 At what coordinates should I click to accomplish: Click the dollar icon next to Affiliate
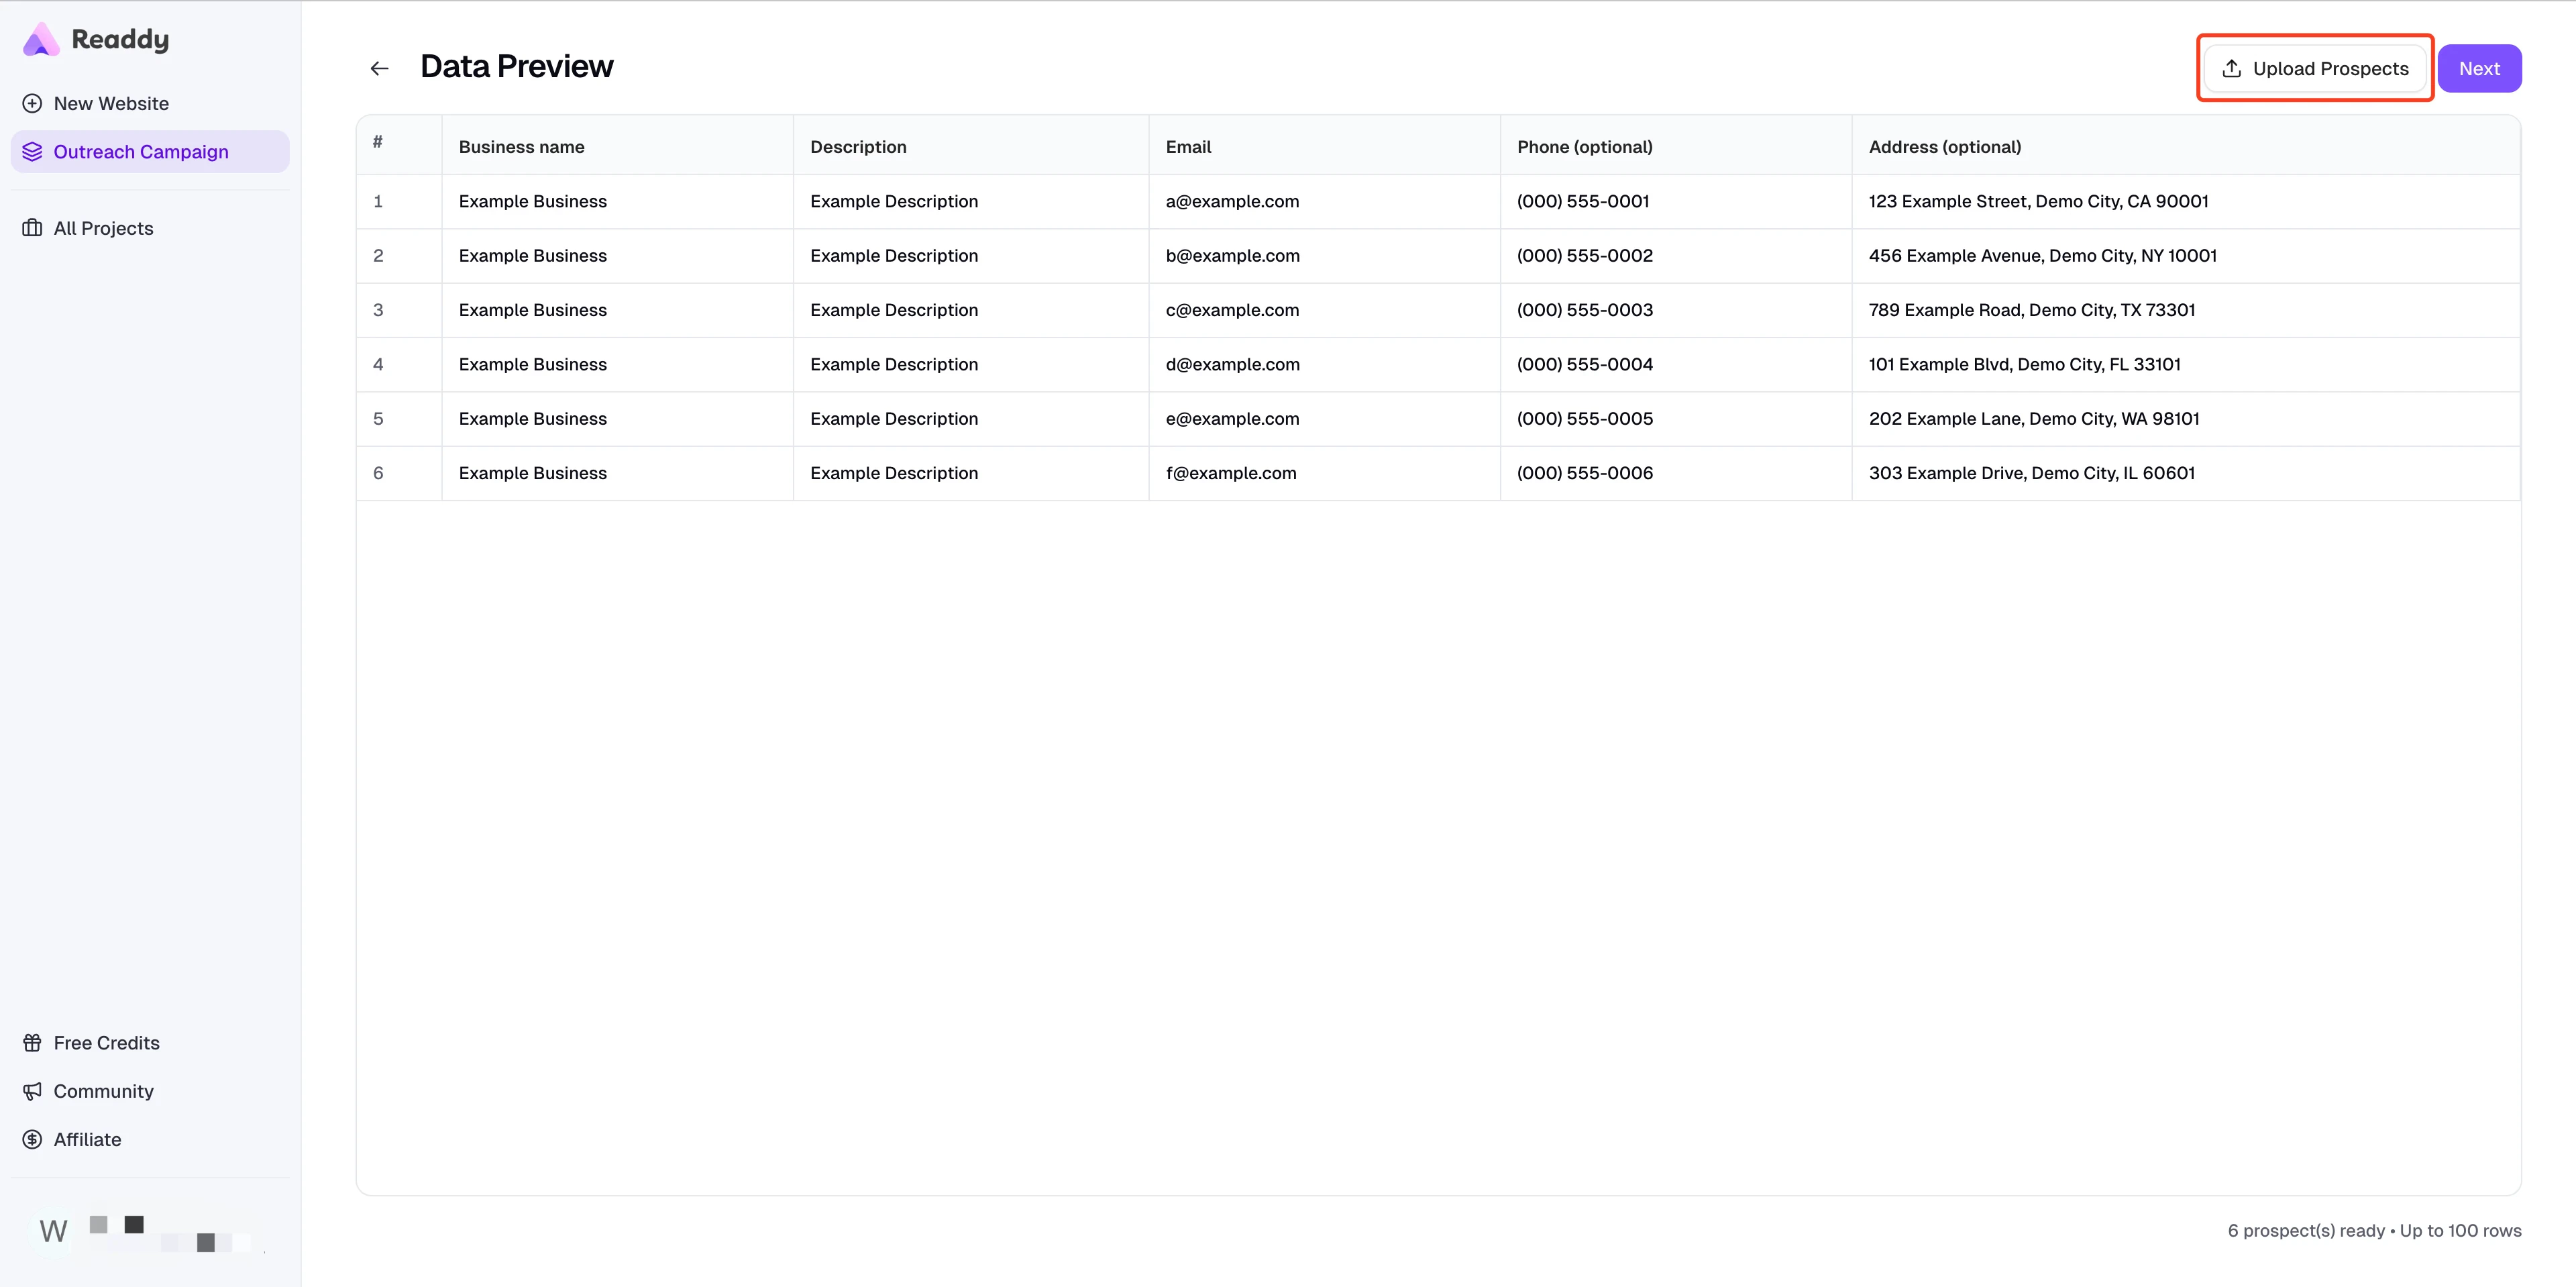pyautogui.click(x=32, y=1139)
